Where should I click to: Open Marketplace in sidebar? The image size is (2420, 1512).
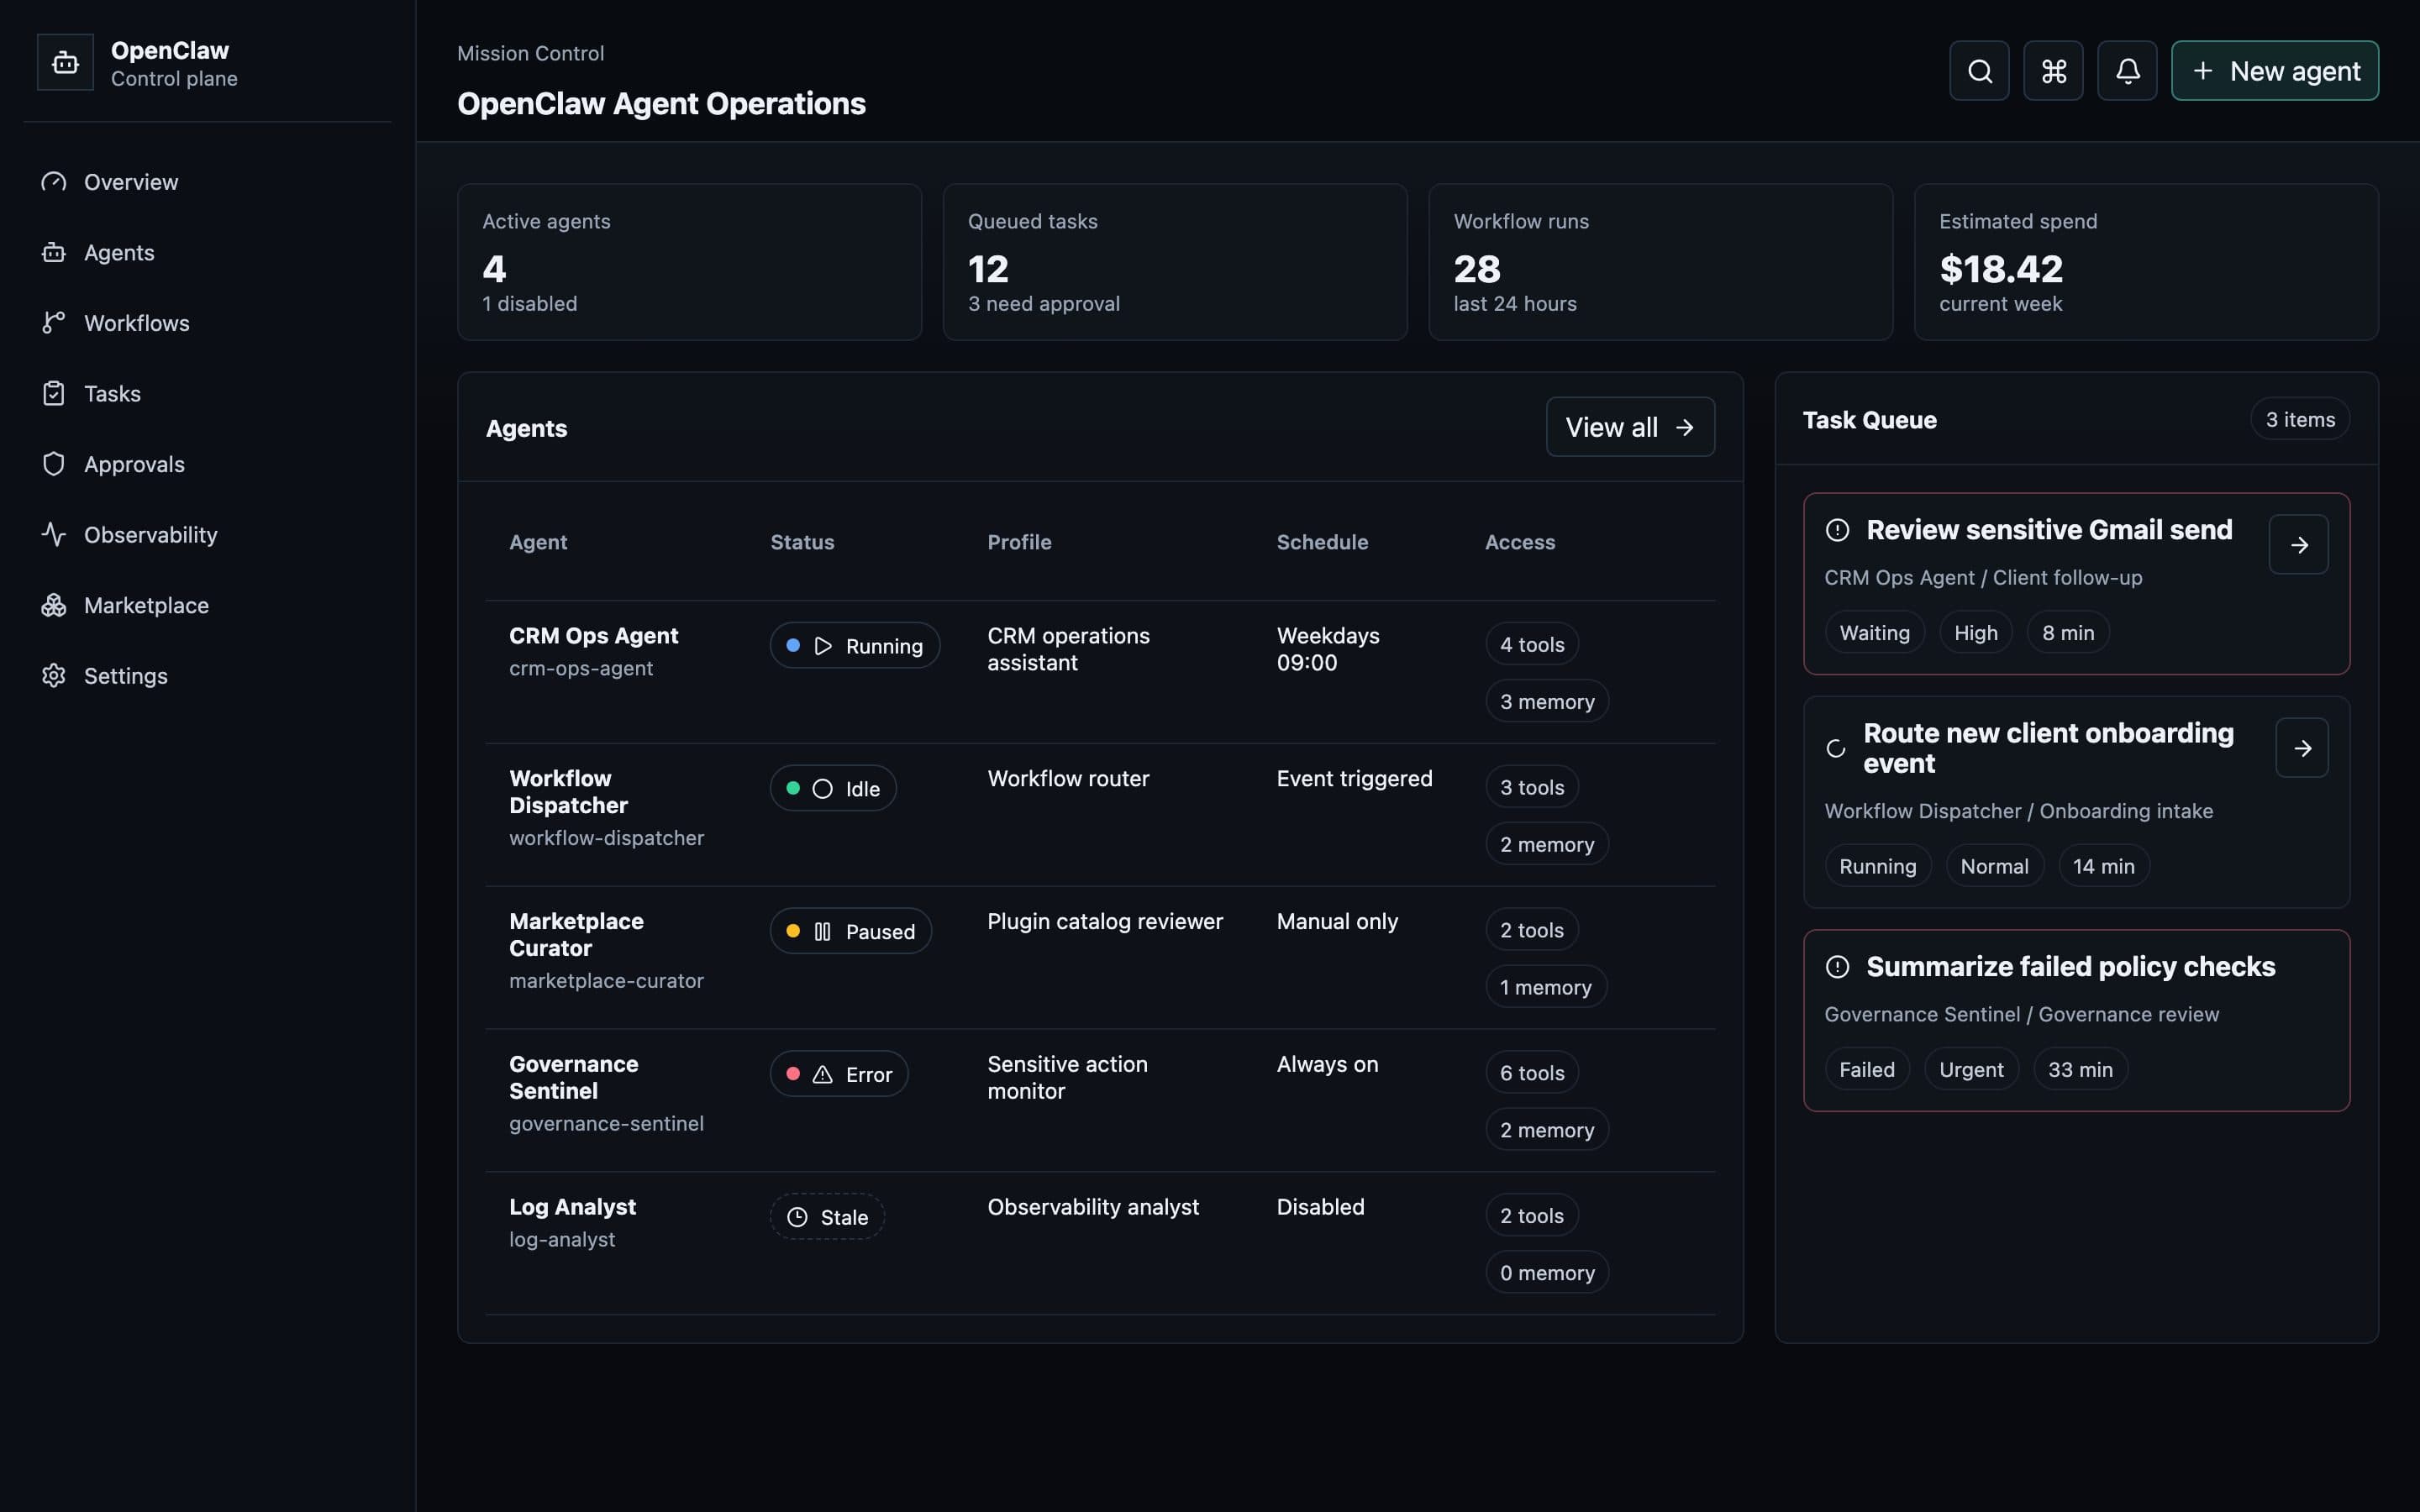pyautogui.click(x=207, y=605)
